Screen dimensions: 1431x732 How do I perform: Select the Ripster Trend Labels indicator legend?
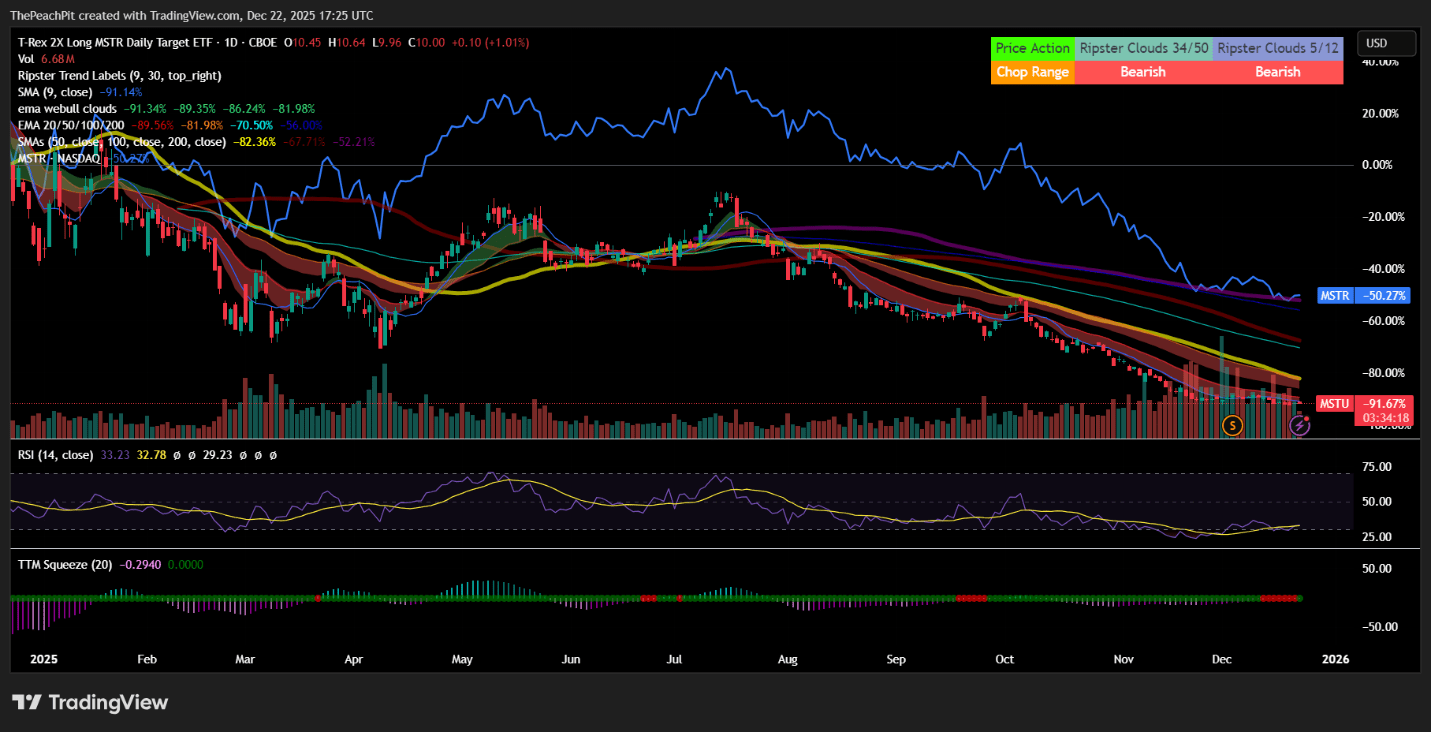[120, 75]
